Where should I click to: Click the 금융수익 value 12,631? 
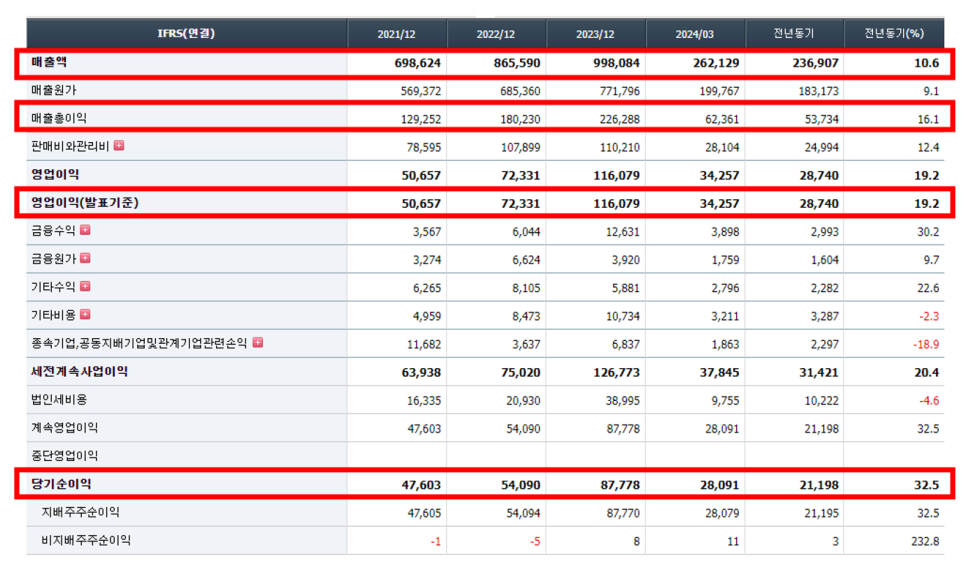(623, 232)
